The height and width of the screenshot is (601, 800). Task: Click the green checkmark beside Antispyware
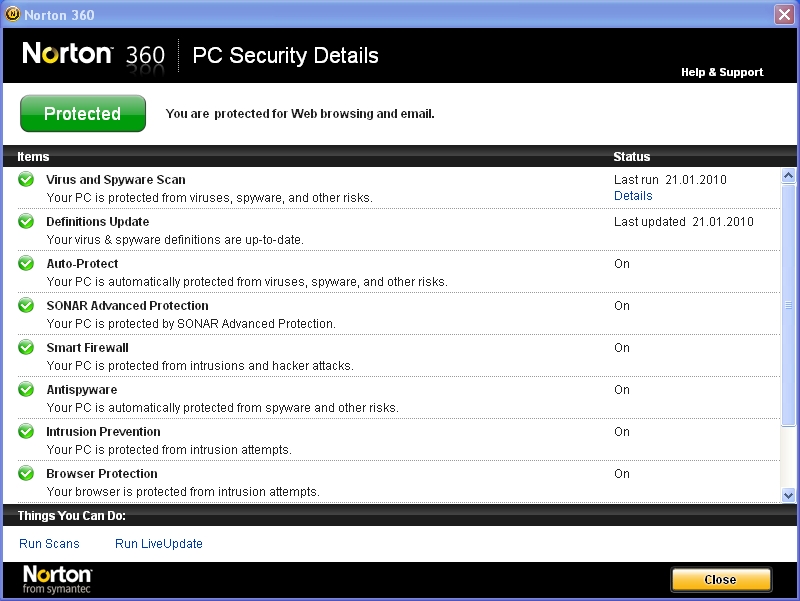[x=26, y=390]
